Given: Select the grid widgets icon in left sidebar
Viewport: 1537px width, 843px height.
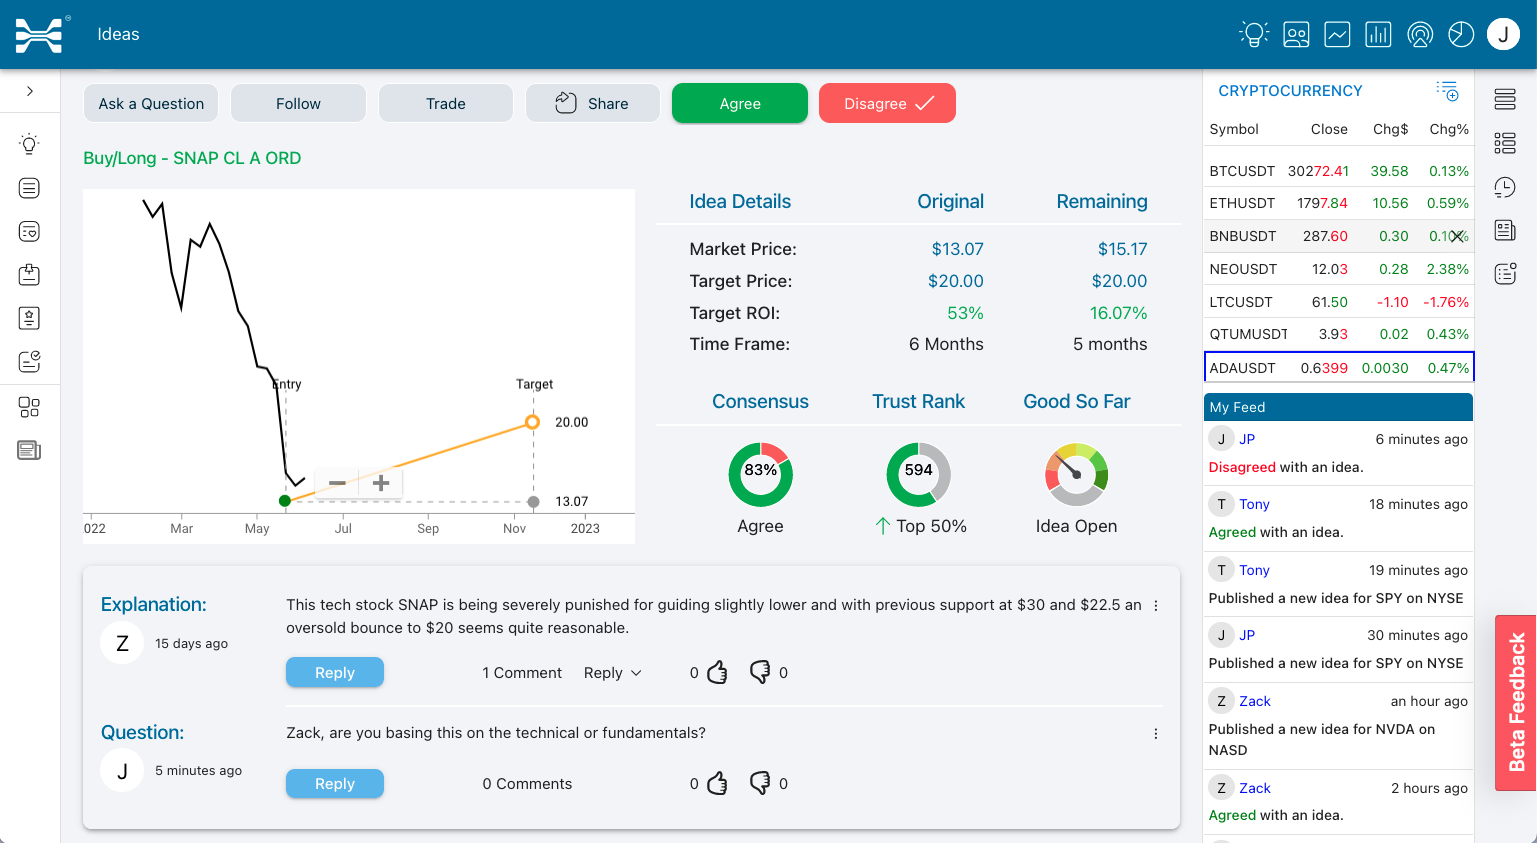Looking at the screenshot, I should [x=29, y=407].
